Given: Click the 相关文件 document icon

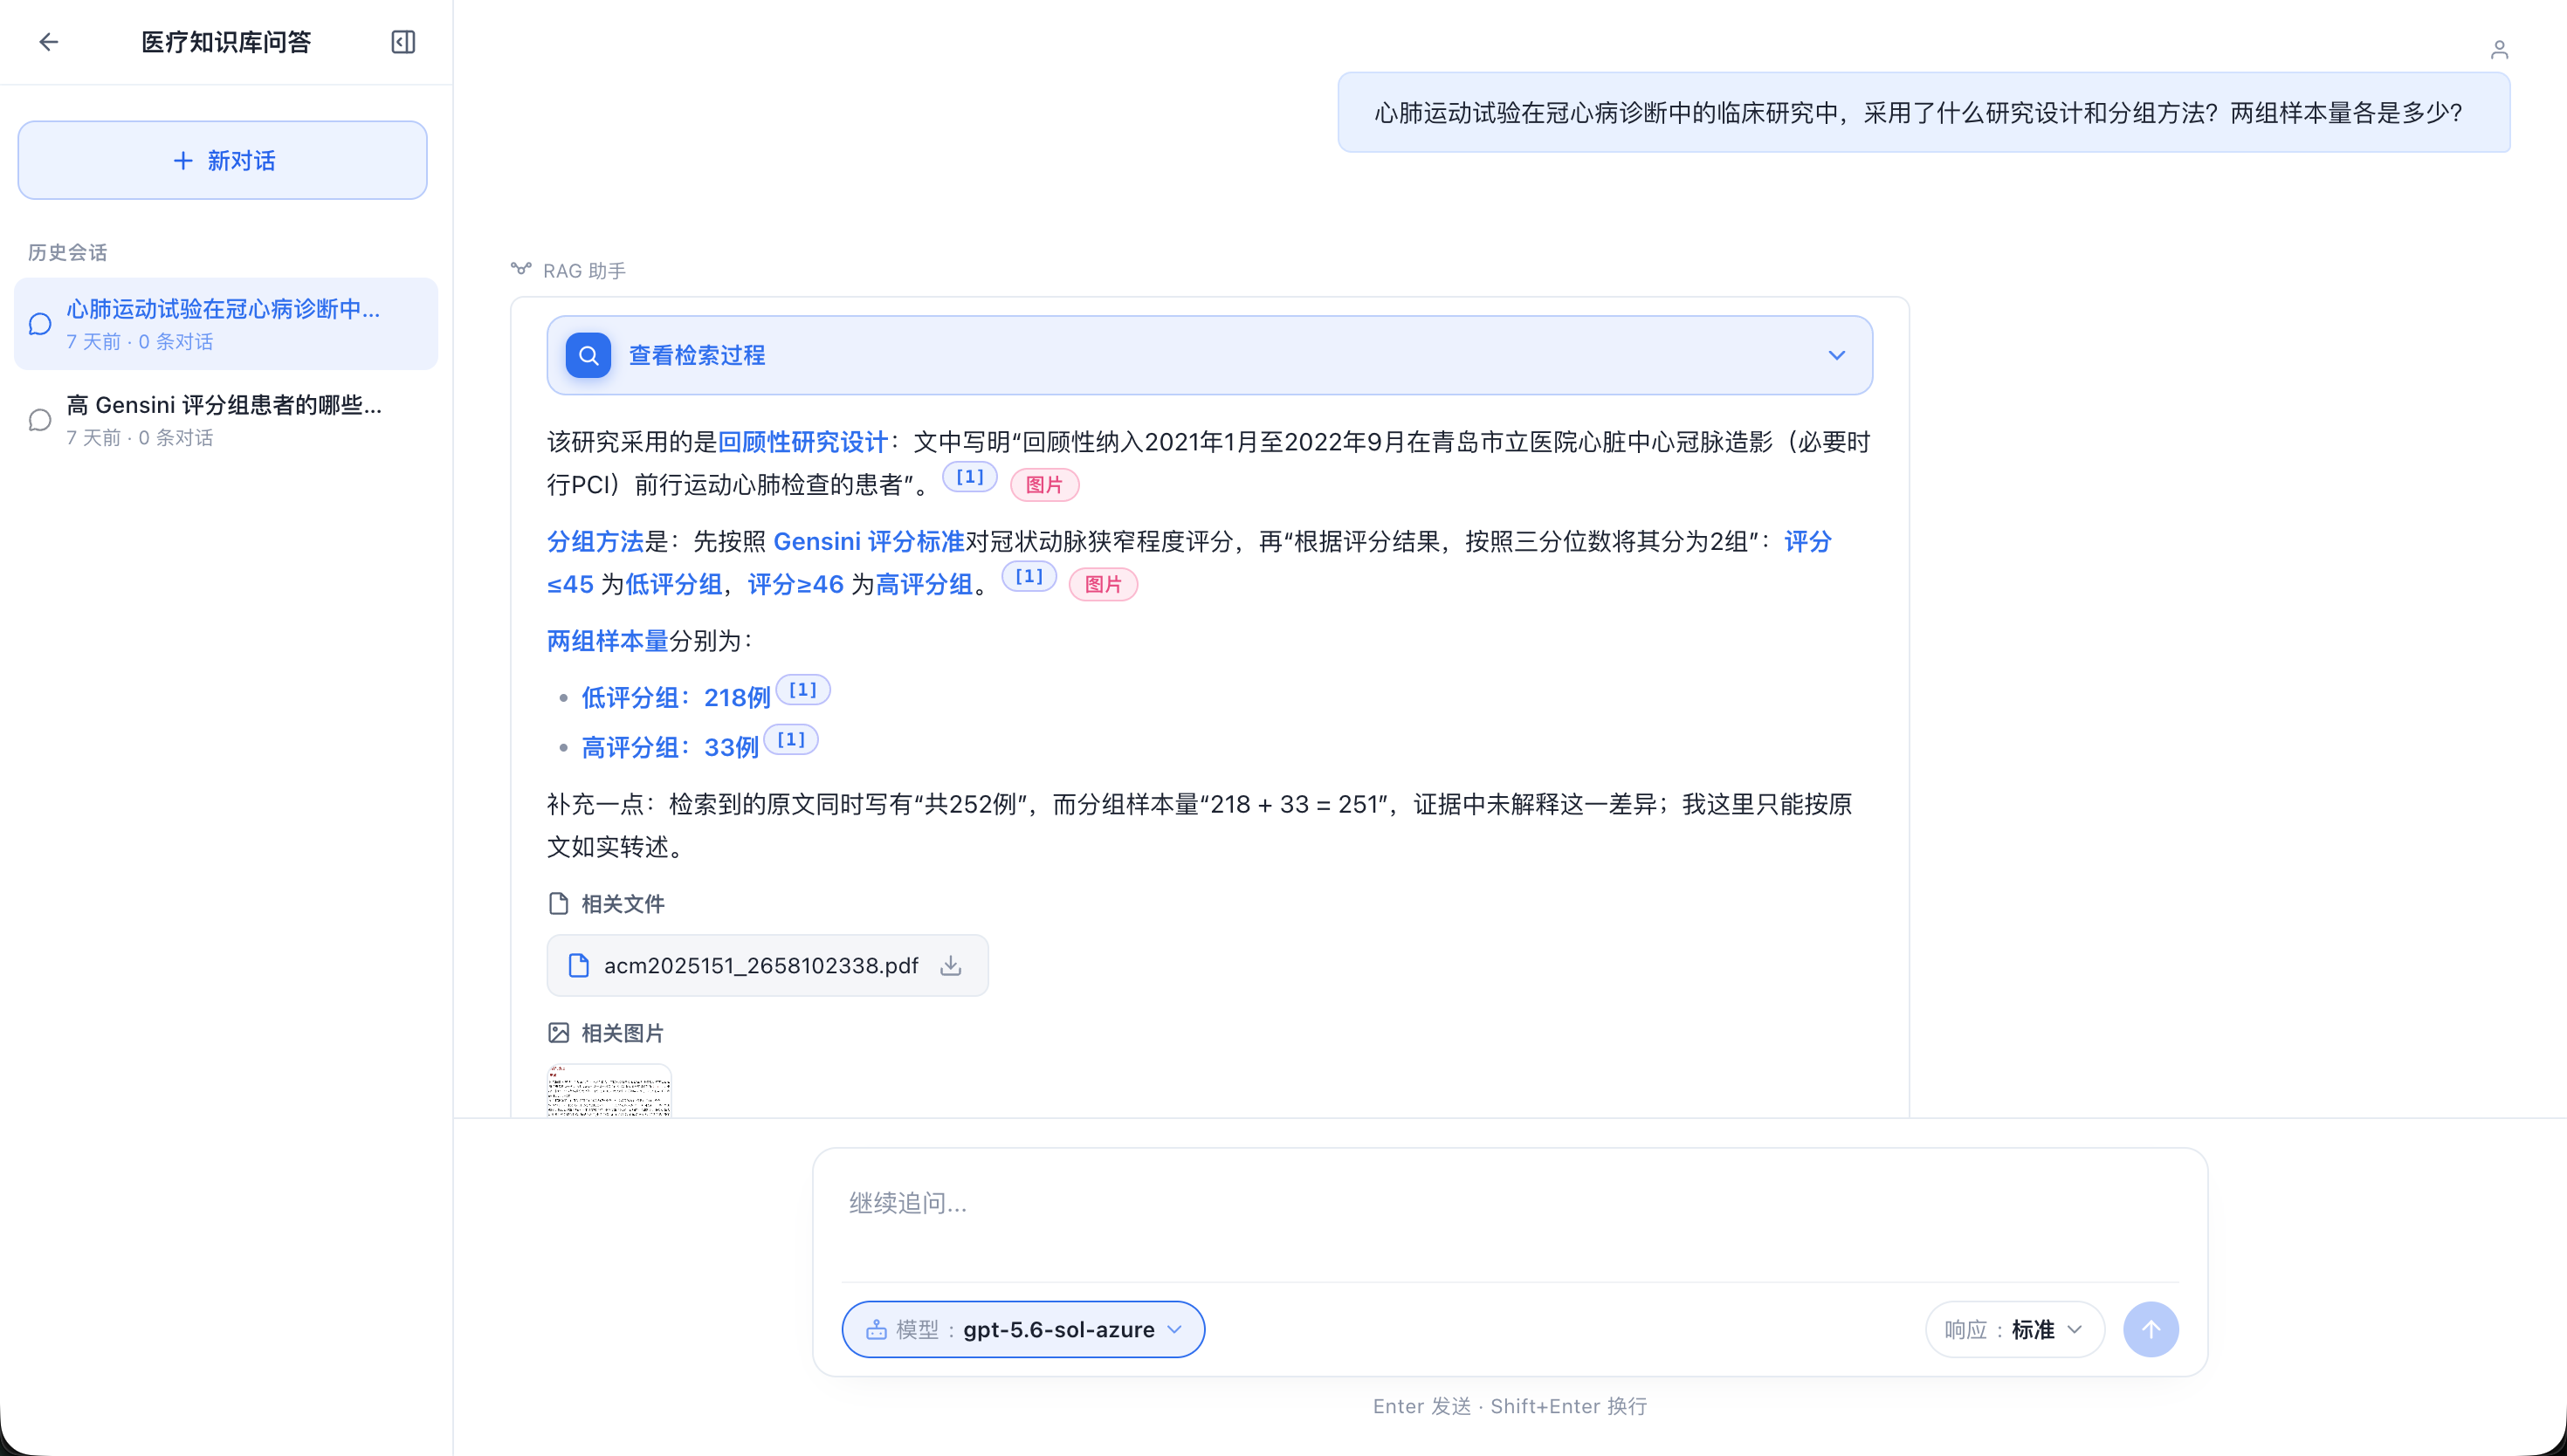Looking at the screenshot, I should 559,904.
